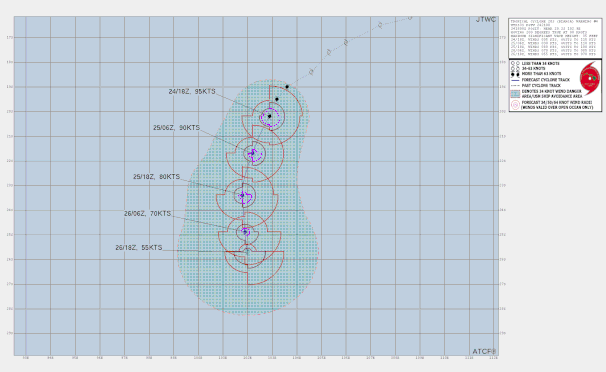Select the cyclone position marker for 25/18Z
Image resolution: width=606 pixels, height=372 pixels.
pyautogui.click(x=242, y=195)
